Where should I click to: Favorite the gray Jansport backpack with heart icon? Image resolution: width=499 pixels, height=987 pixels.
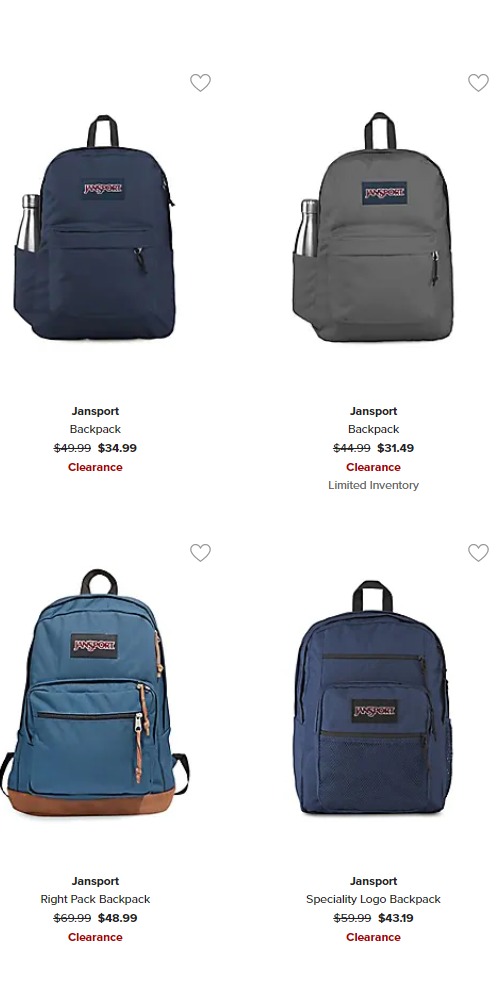pyautogui.click(x=478, y=82)
